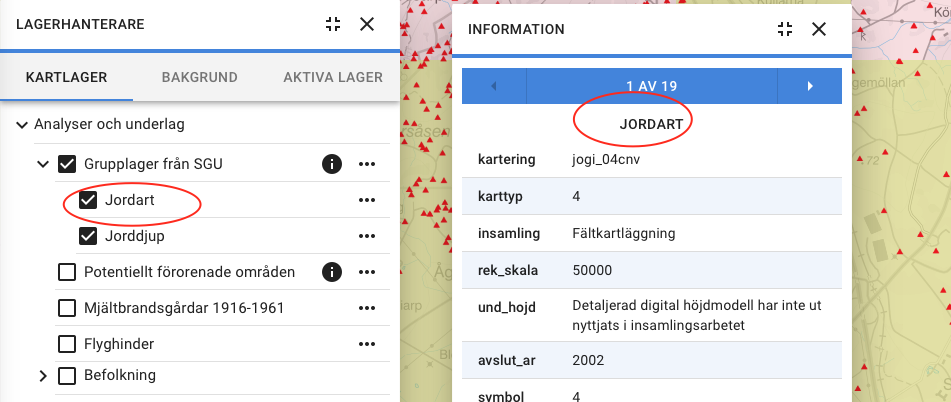951x402 pixels.
Task: Show info for Potentiellt förorenade områden
Action: tap(332, 272)
